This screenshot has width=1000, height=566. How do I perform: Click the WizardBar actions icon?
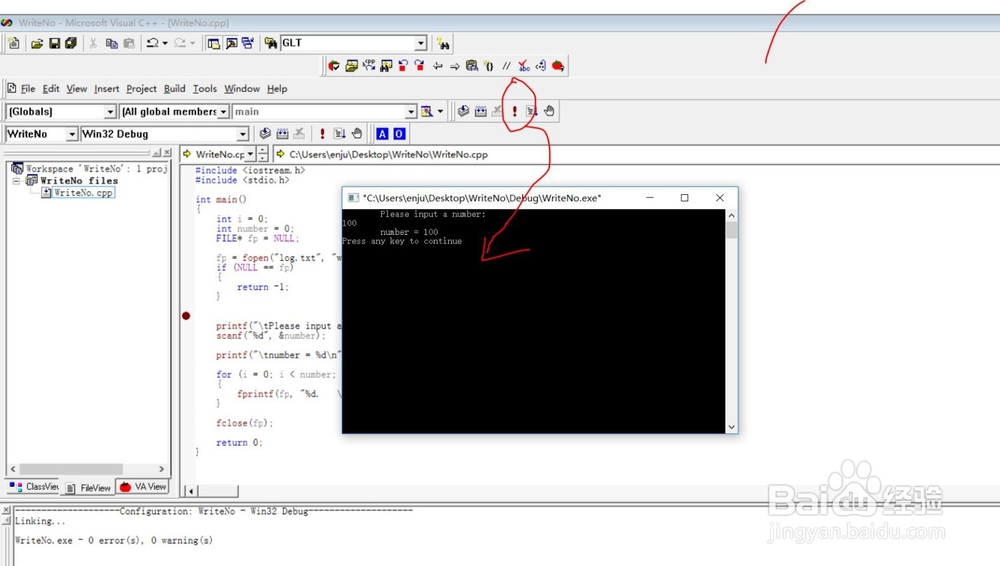pyautogui.click(x=427, y=112)
